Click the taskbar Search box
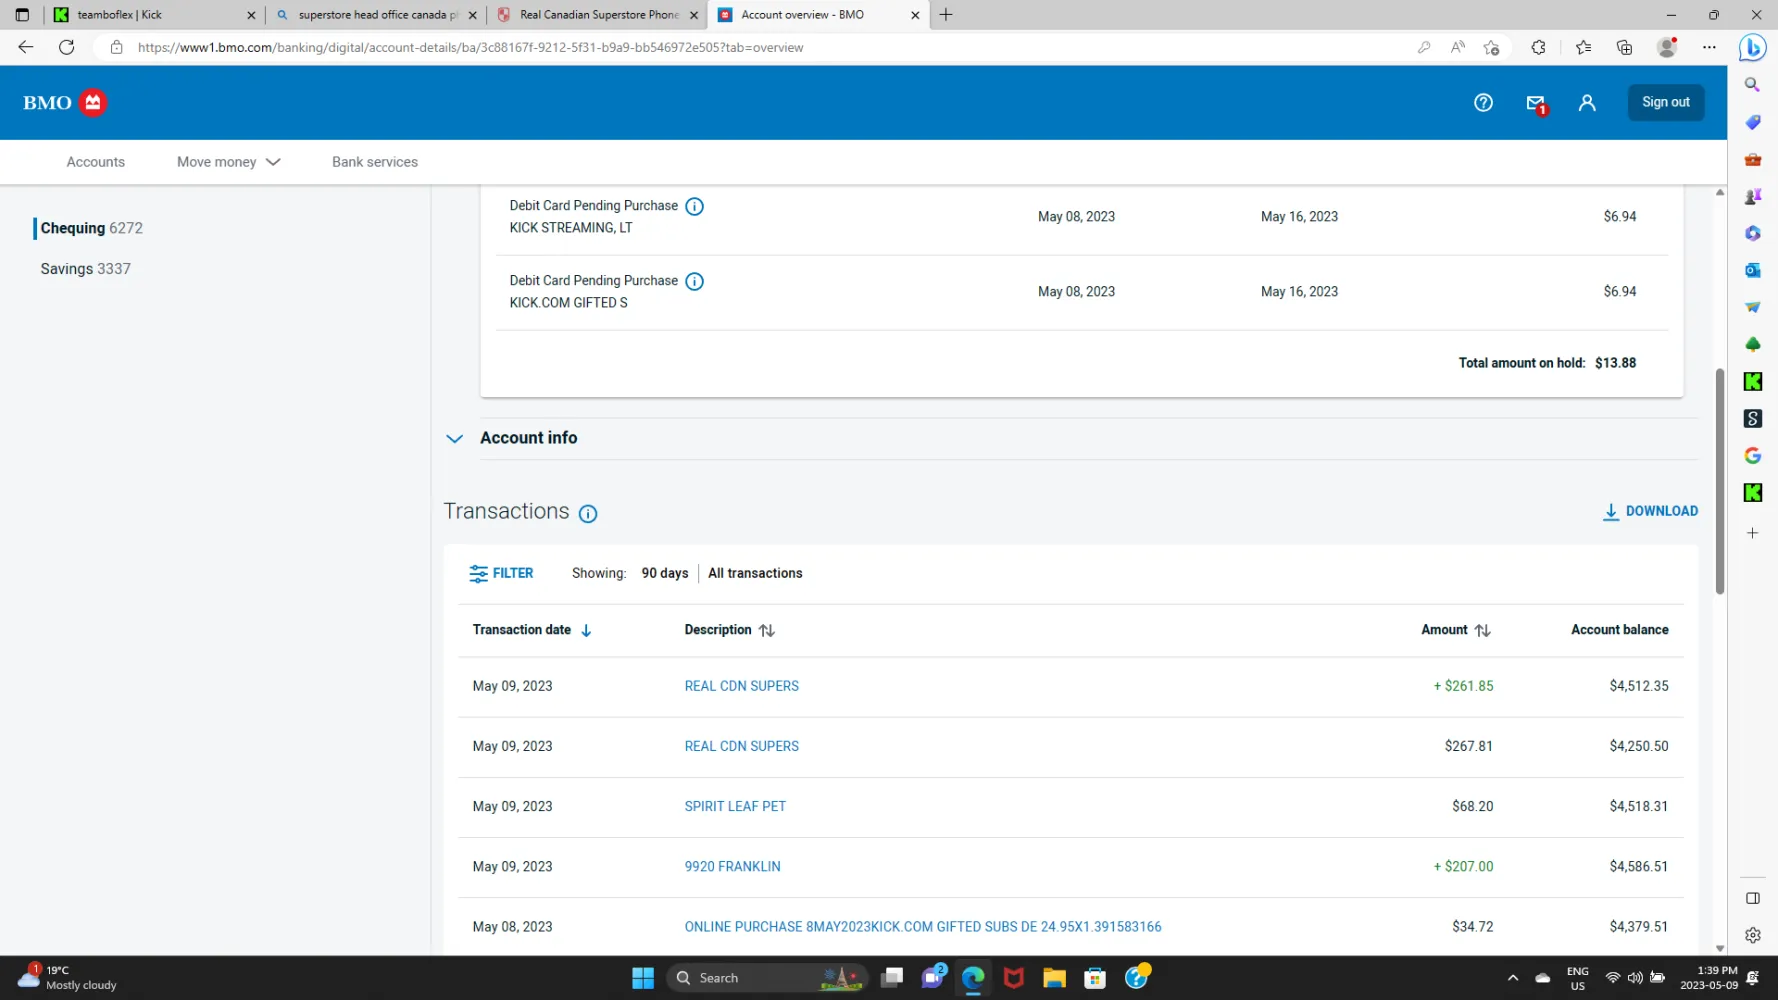This screenshot has width=1778, height=1000. click(x=765, y=978)
